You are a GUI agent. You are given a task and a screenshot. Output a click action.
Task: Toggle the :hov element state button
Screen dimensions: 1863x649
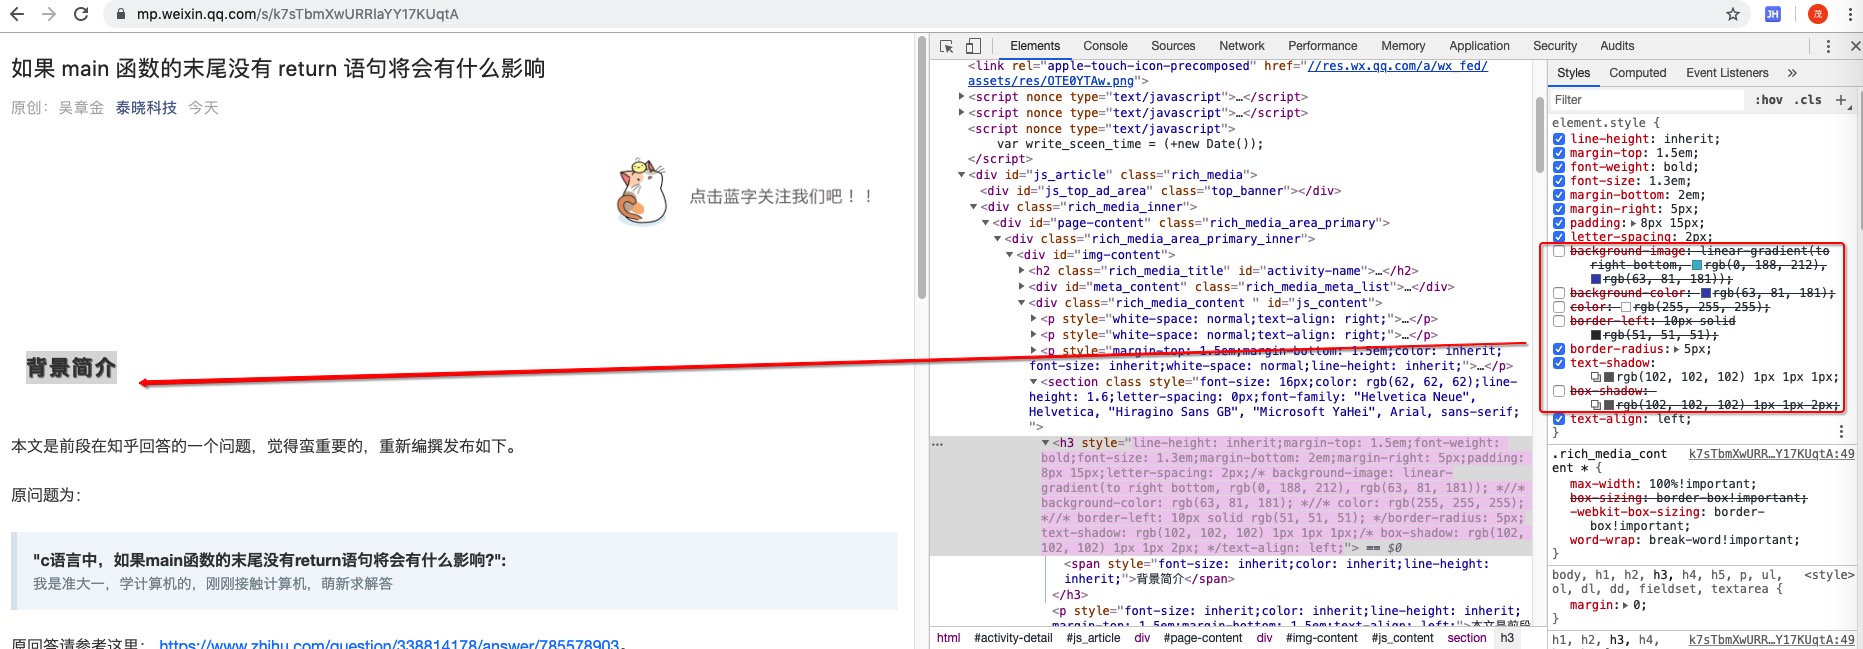coord(1769,100)
